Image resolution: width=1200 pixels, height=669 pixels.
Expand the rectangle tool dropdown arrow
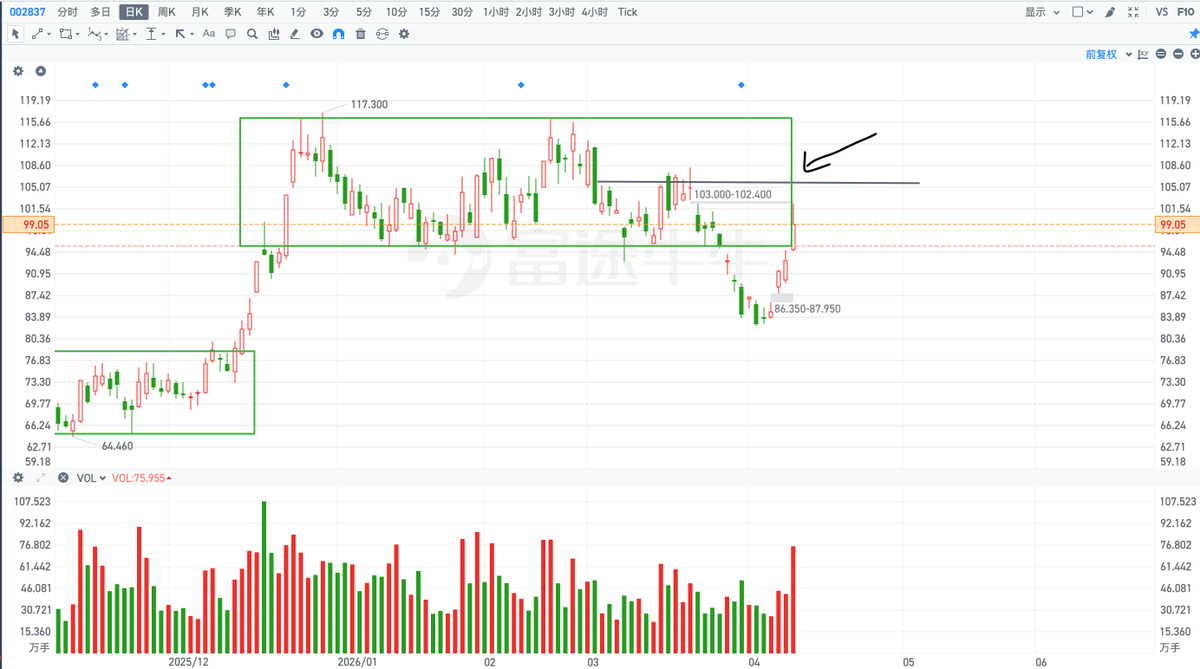tap(78, 35)
